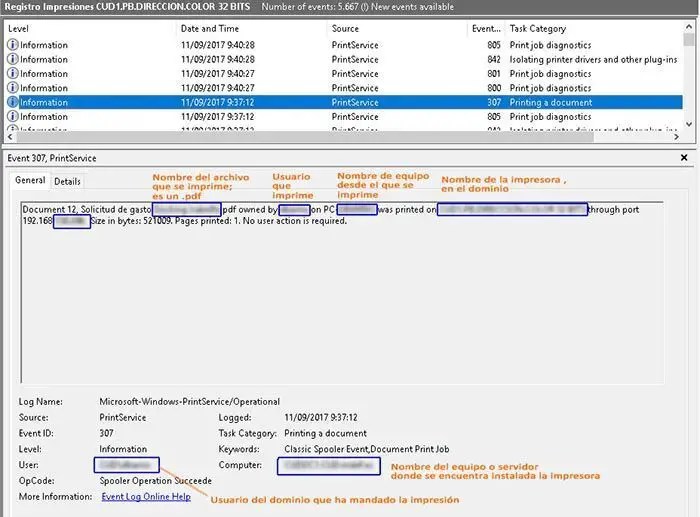Viewport: 700px width, 517px height.
Task: Click the 'Event 307, PrintService' pane title
Action: (x=52, y=158)
